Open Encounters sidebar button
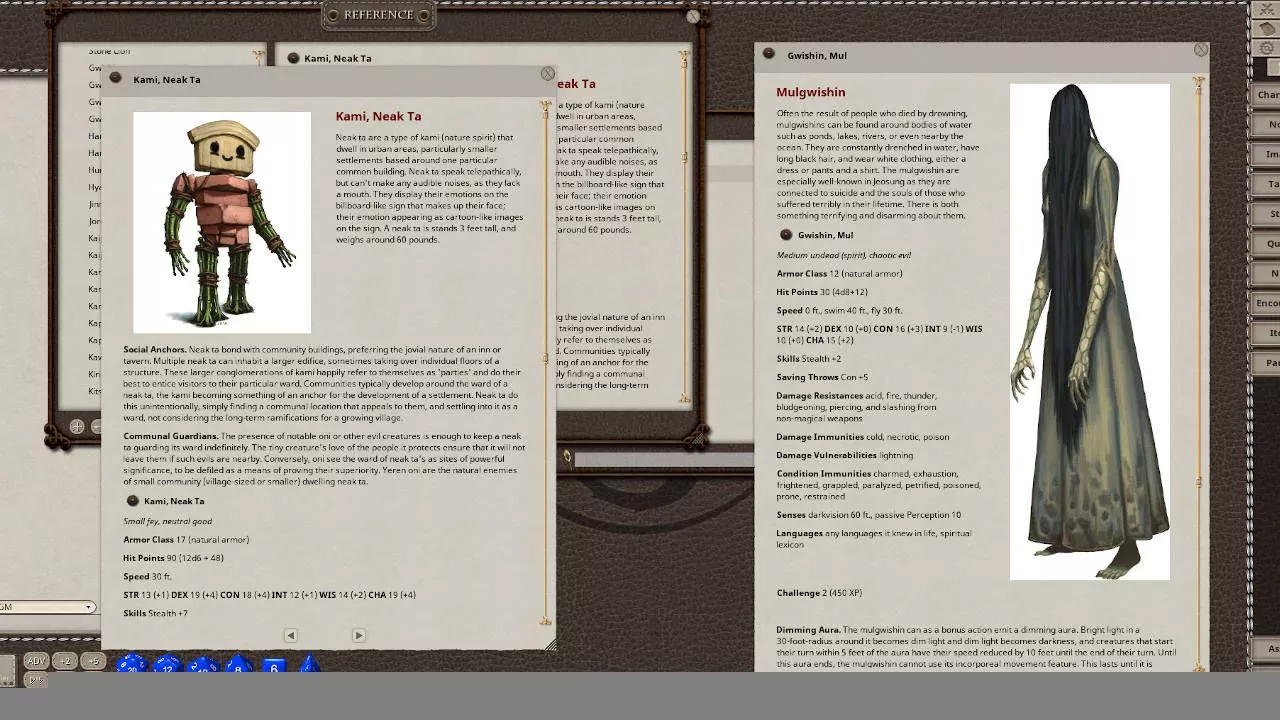Image resolution: width=1280 pixels, height=720 pixels. [x=1266, y=303]
